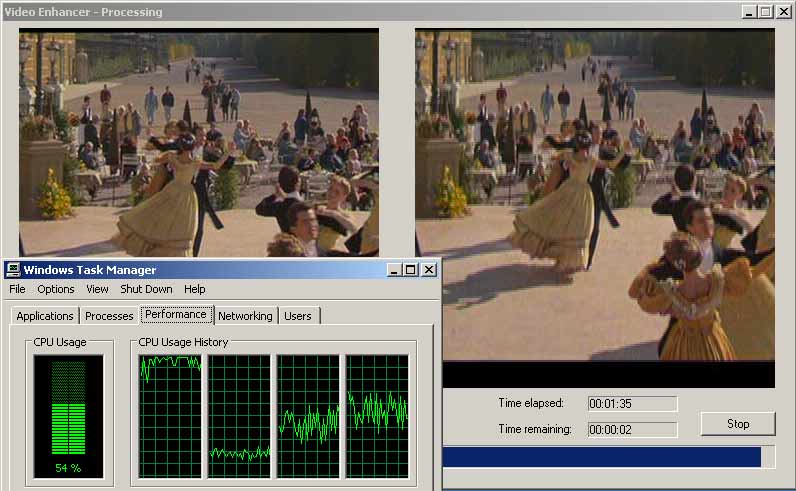Switch to the Applications tab
This screenshot has height=491, width=796.
pyautogui.click(x=45, y=316)
